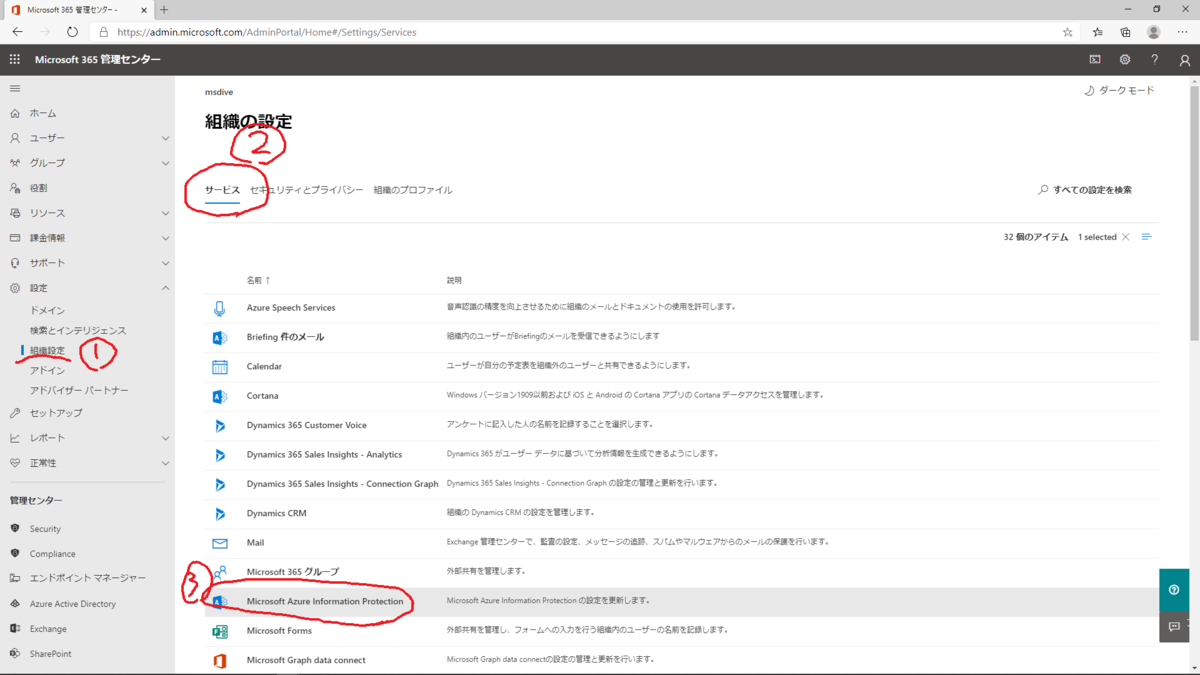Image resolution: width=1200 pixels, height=675 pixels.
Task: Collapse navigation with hamburger menu icon
Action: click(14, 89)
